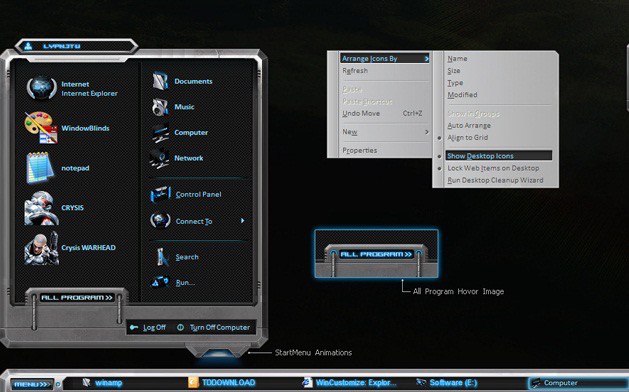The width and height of the screenshot is (629, 392).
Task: Click Turn Off Computer button
Action: coord(213,327)
